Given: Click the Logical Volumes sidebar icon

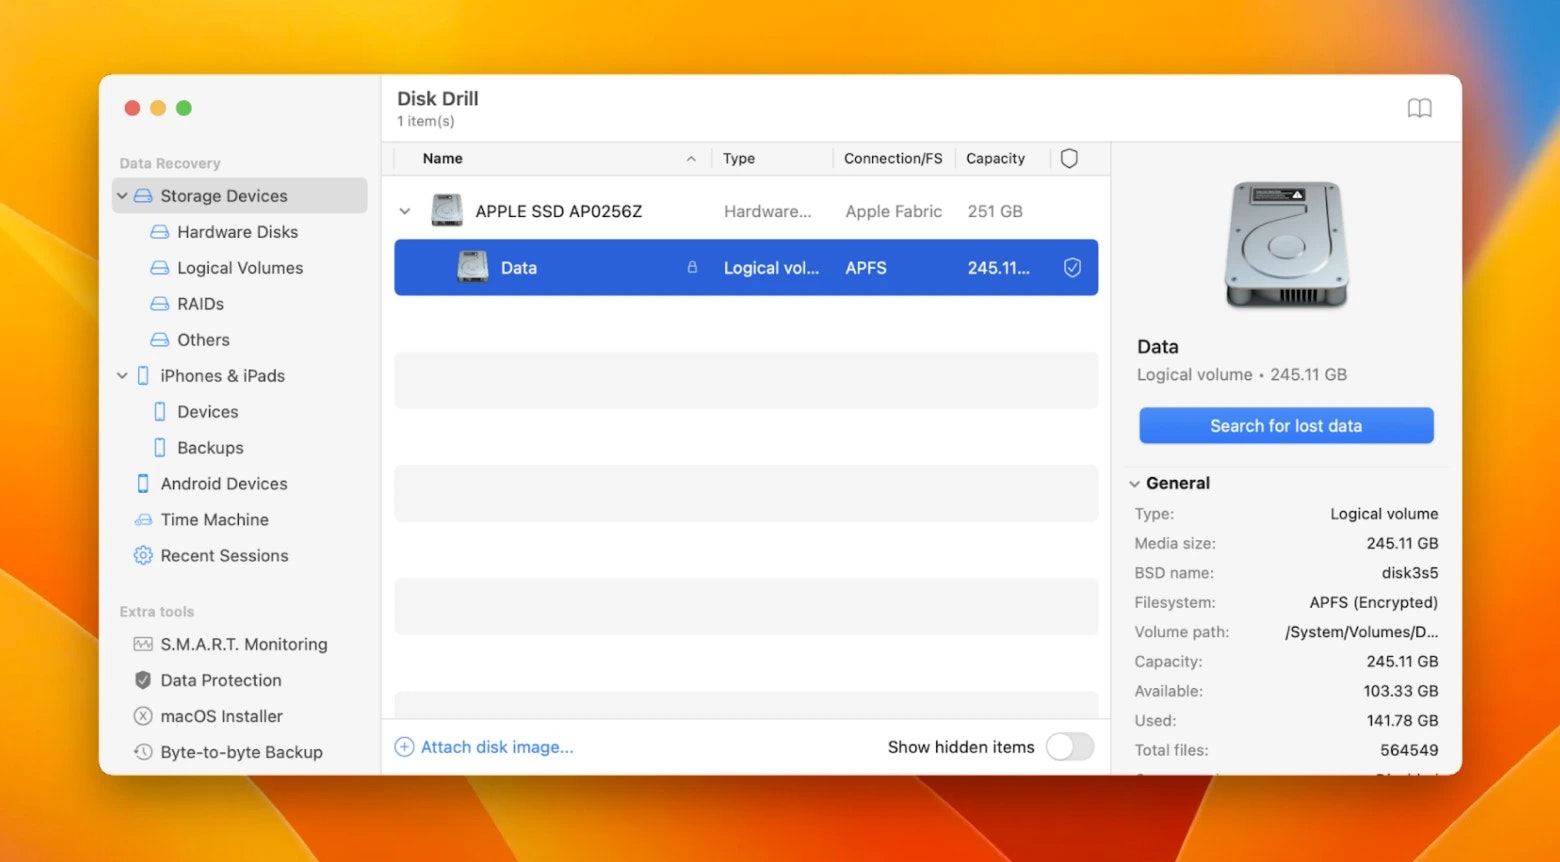Looking at the screenshot, I should tap(160, 268).
